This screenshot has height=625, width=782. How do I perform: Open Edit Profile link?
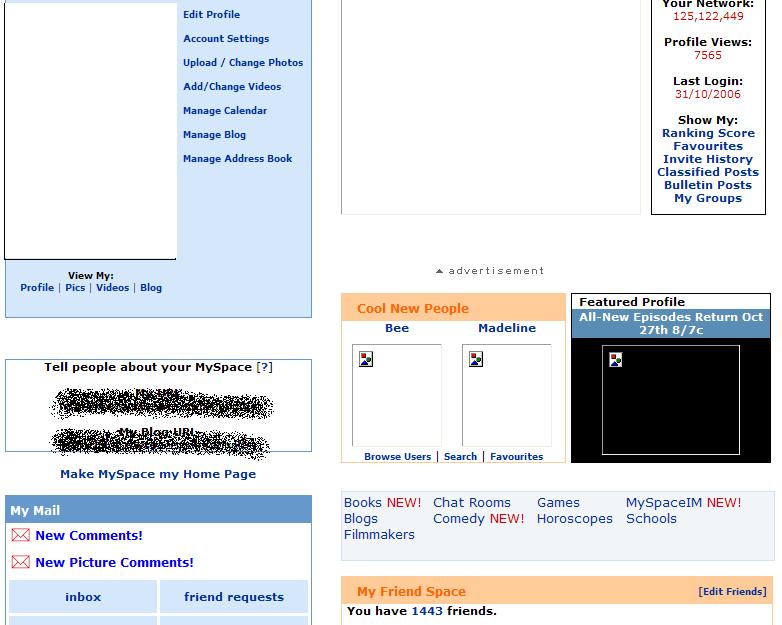pos(211,14)
